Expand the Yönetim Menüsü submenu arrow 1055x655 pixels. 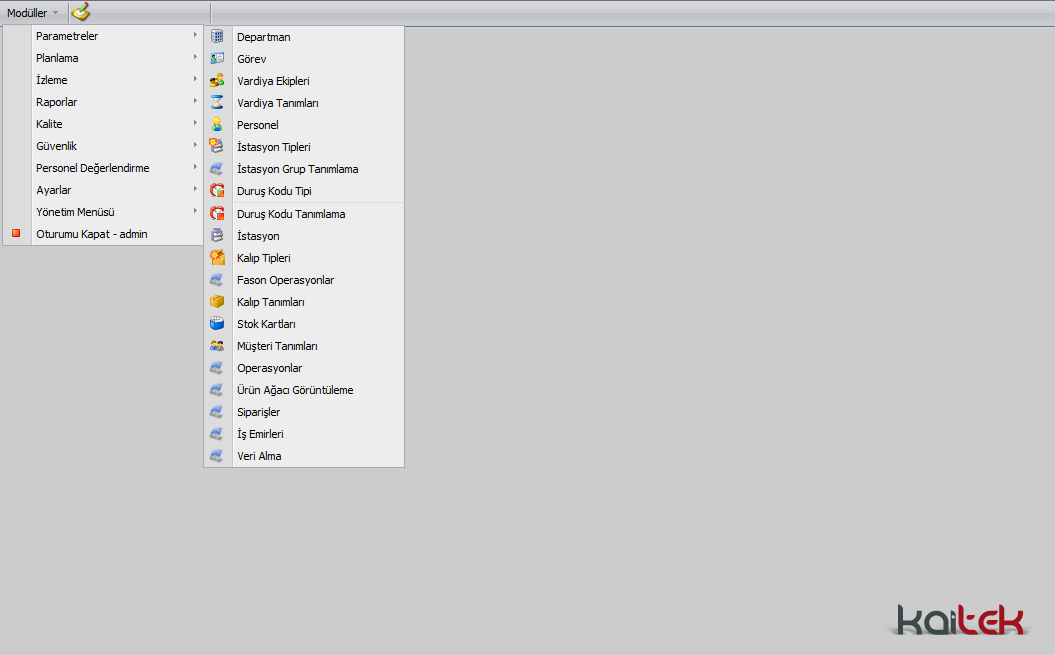(x=195, y=212)
